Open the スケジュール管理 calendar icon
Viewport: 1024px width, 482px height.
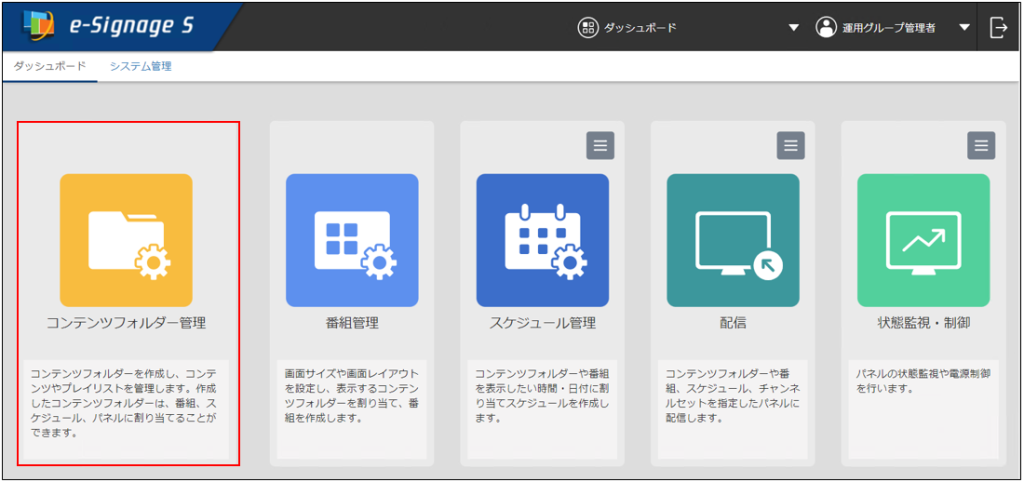(x=543, y=240)
